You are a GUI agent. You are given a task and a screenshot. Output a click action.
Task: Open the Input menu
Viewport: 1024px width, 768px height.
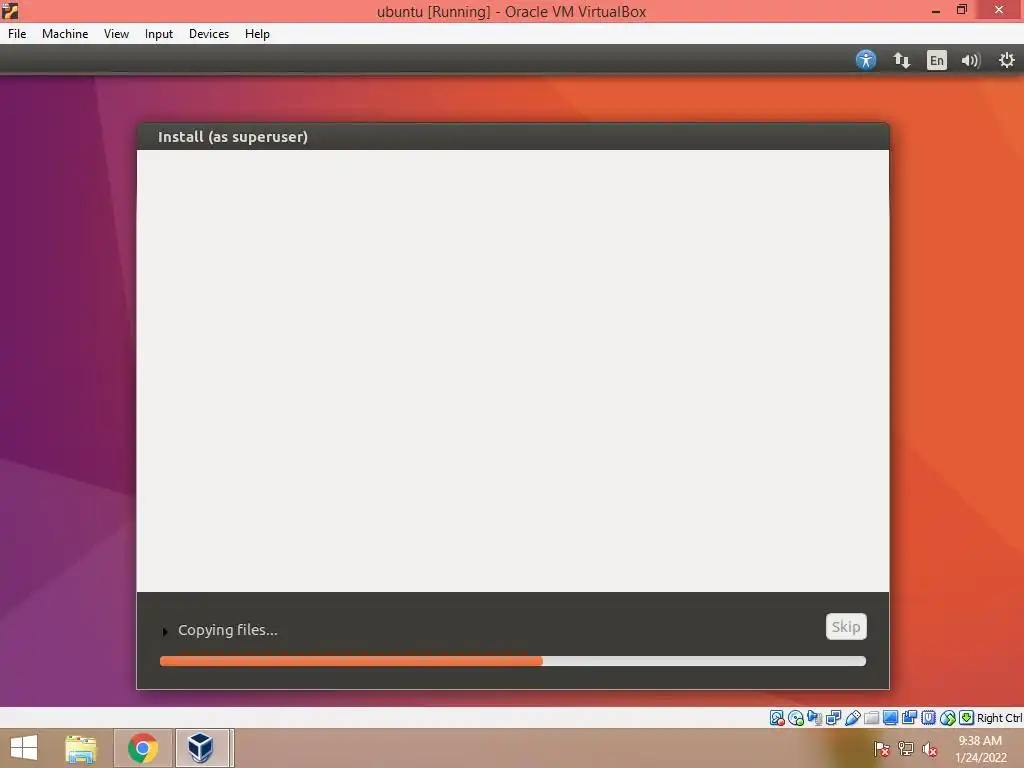point(159,34)
